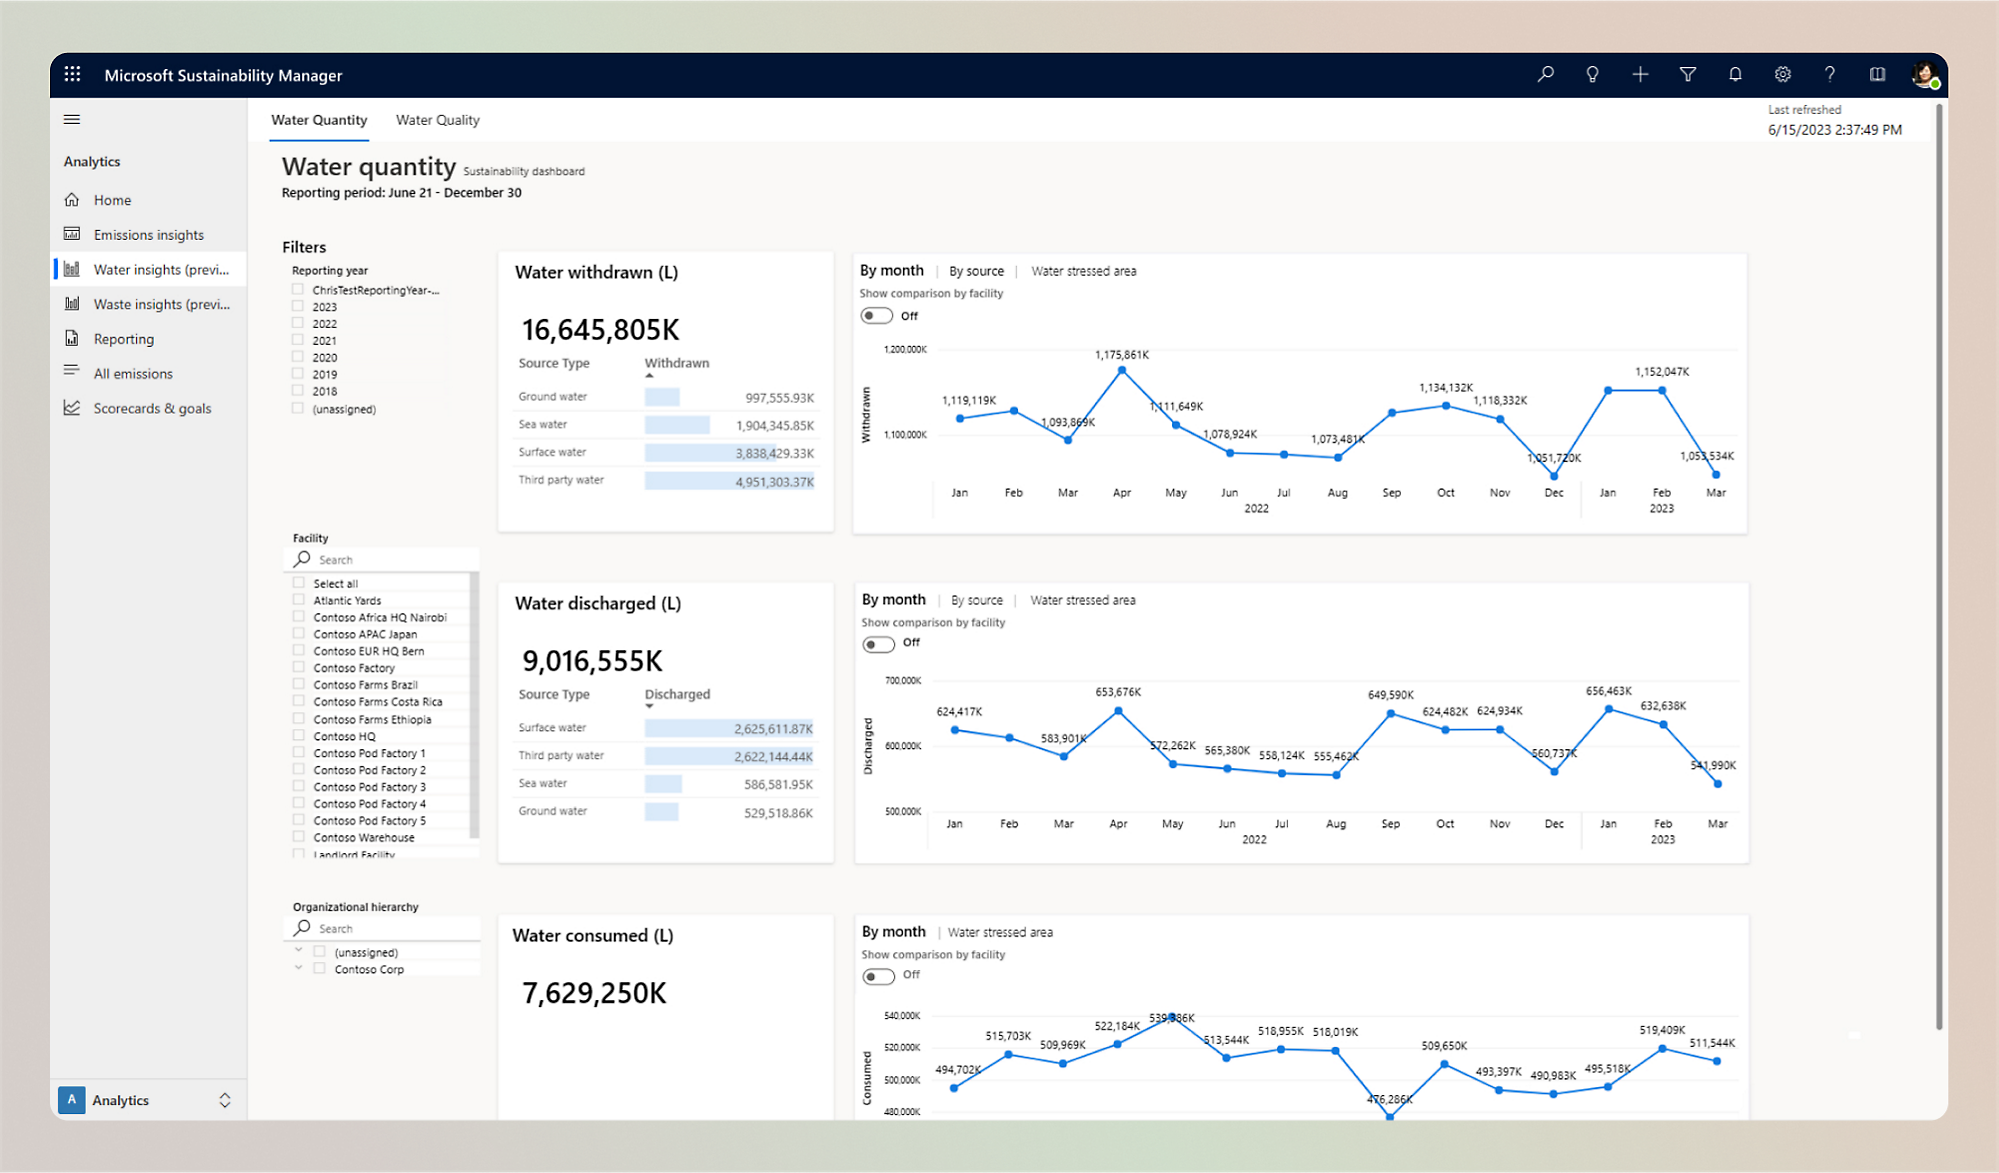Screen dimensions: 1999x1173
Task: Toggle Show comparison by facility switch in Water withdrawn
Action: [x=877, y=316]
